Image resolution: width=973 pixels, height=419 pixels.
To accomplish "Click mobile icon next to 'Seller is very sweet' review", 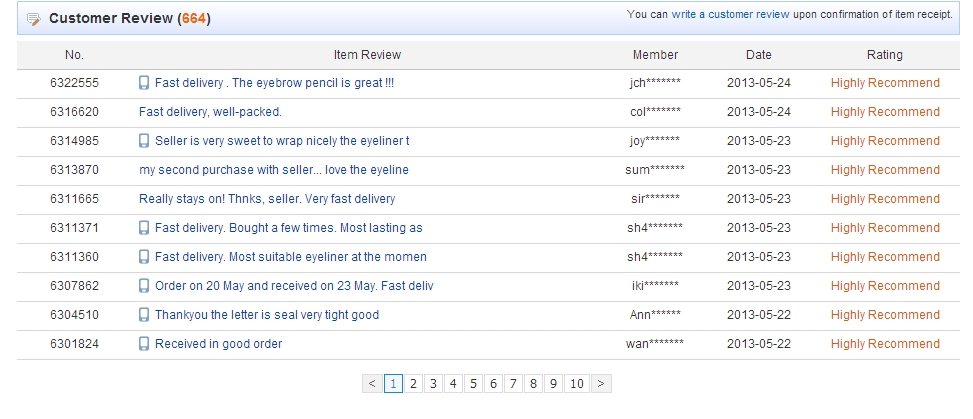I will click(x=144, y=141).
